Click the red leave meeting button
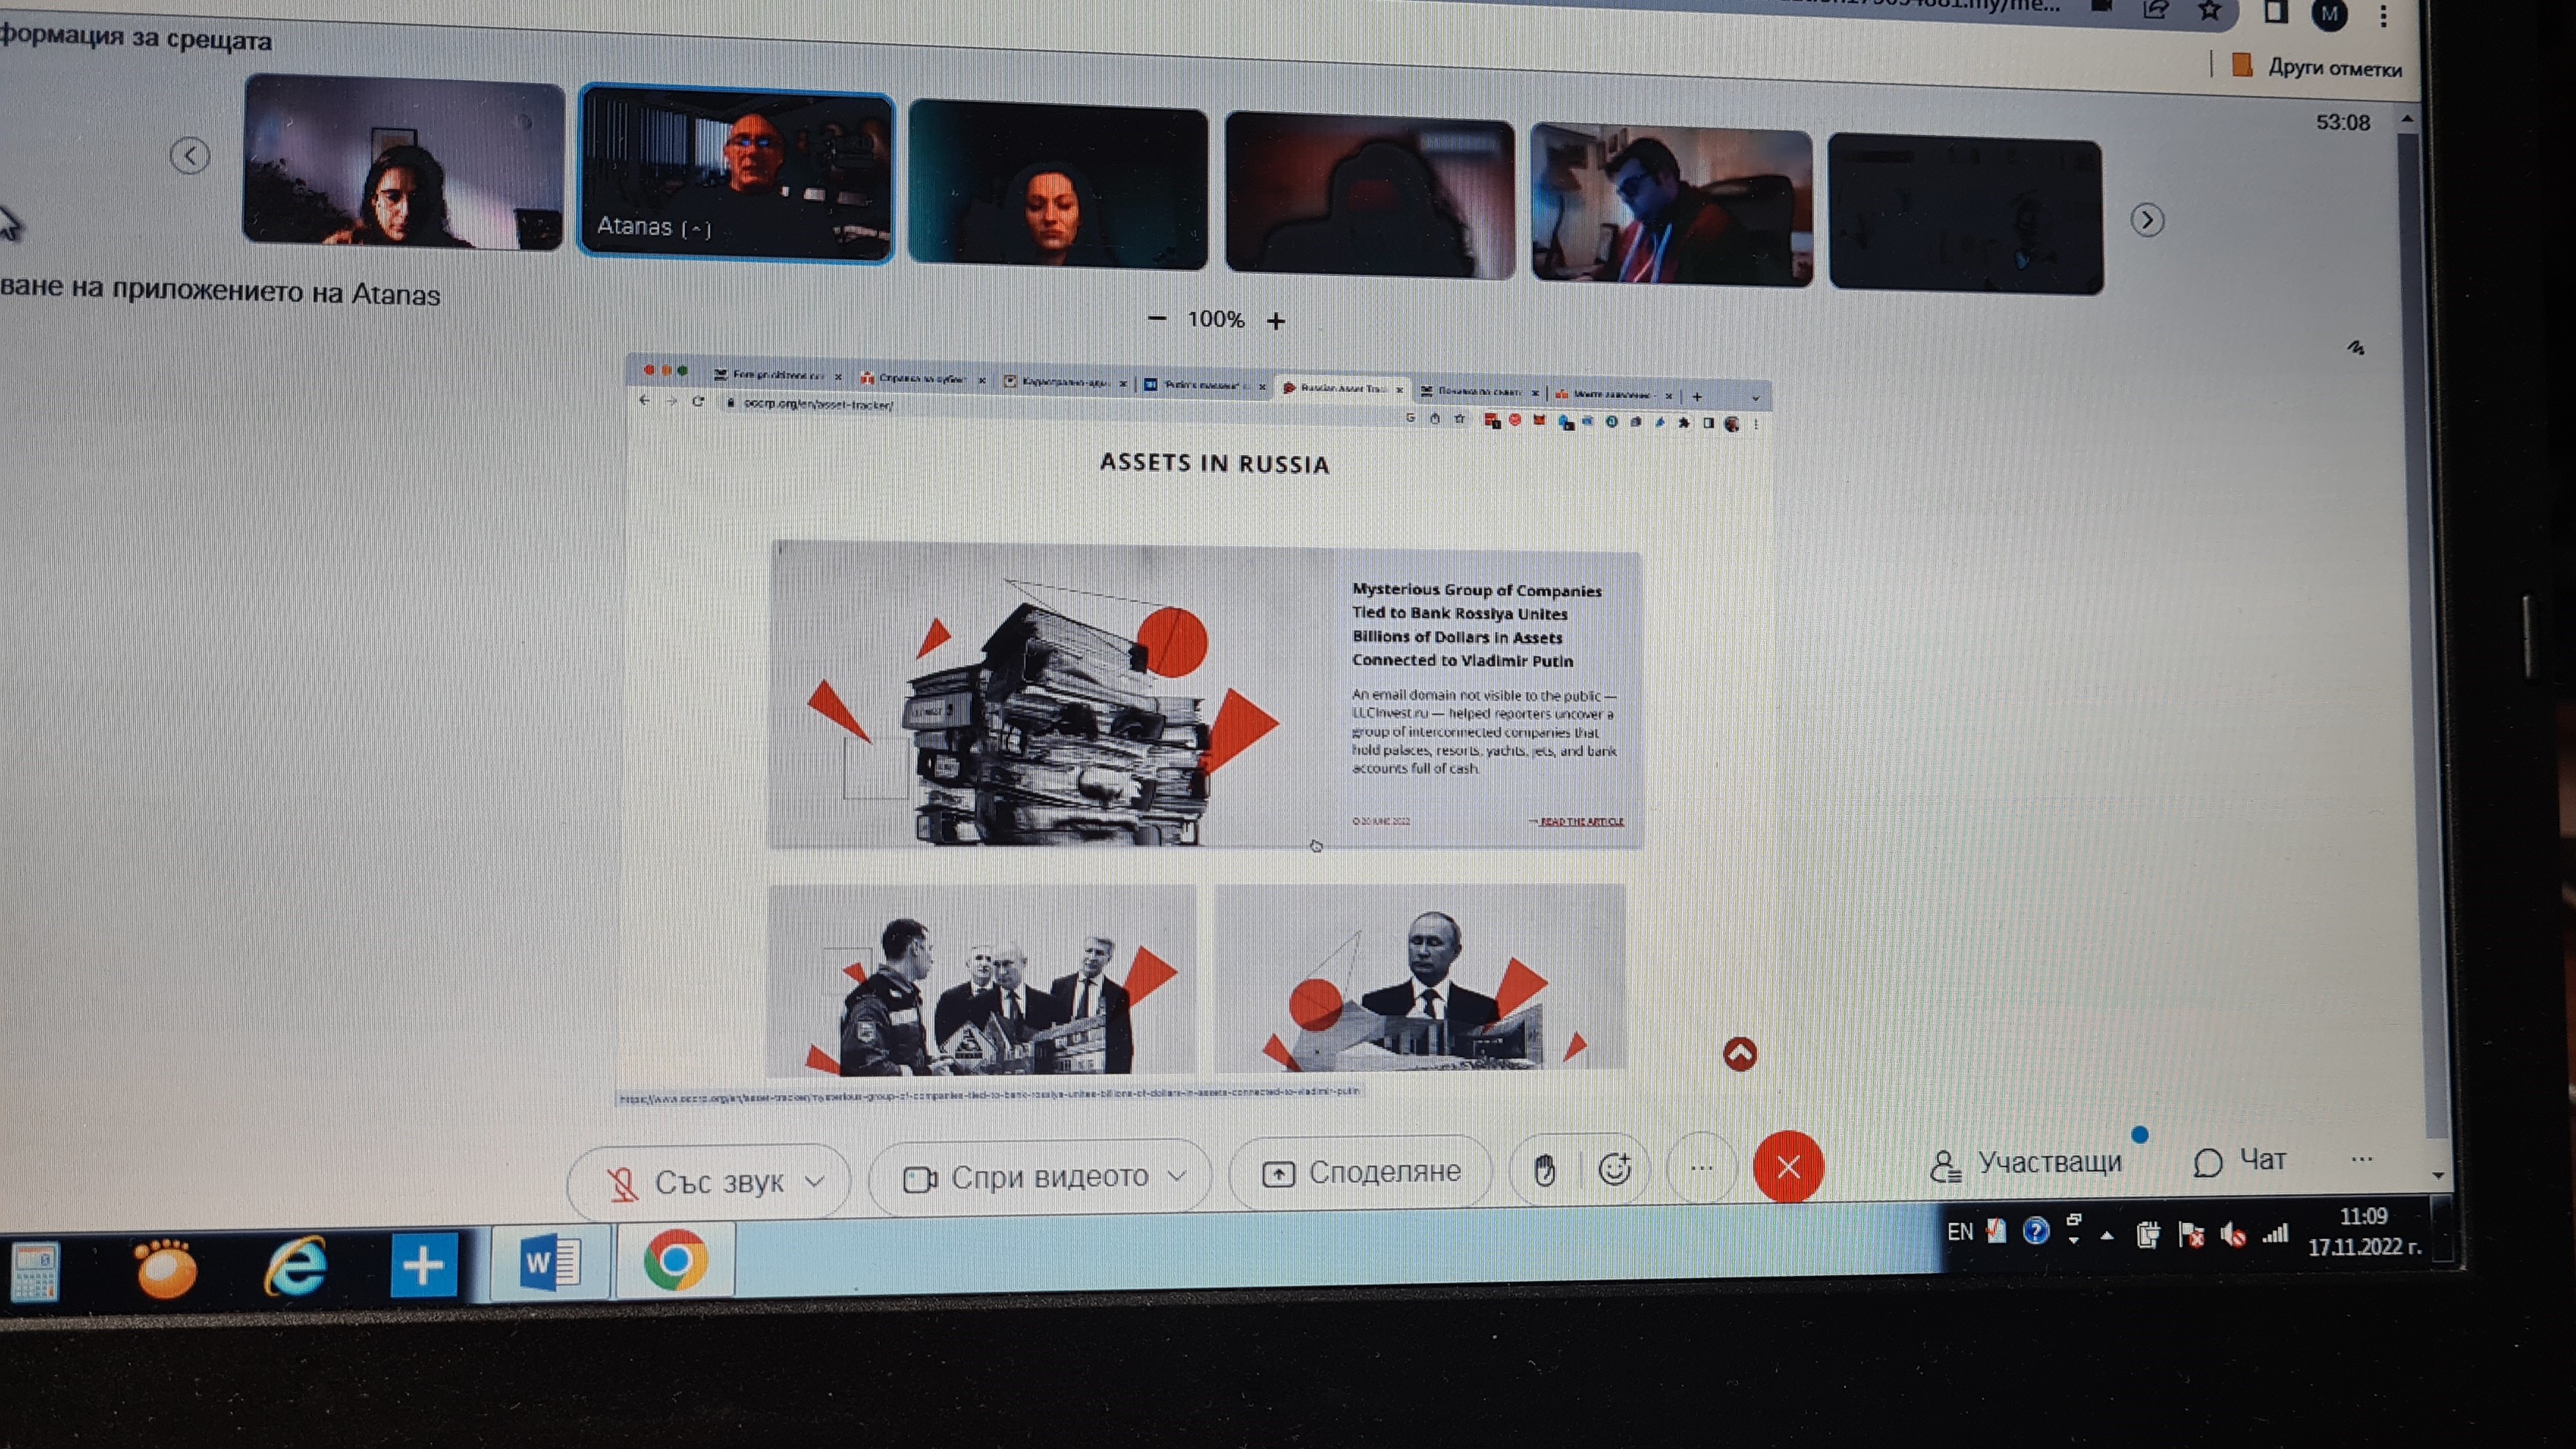Viewport: 2576px width, 1449px height. [1788, 1166]
